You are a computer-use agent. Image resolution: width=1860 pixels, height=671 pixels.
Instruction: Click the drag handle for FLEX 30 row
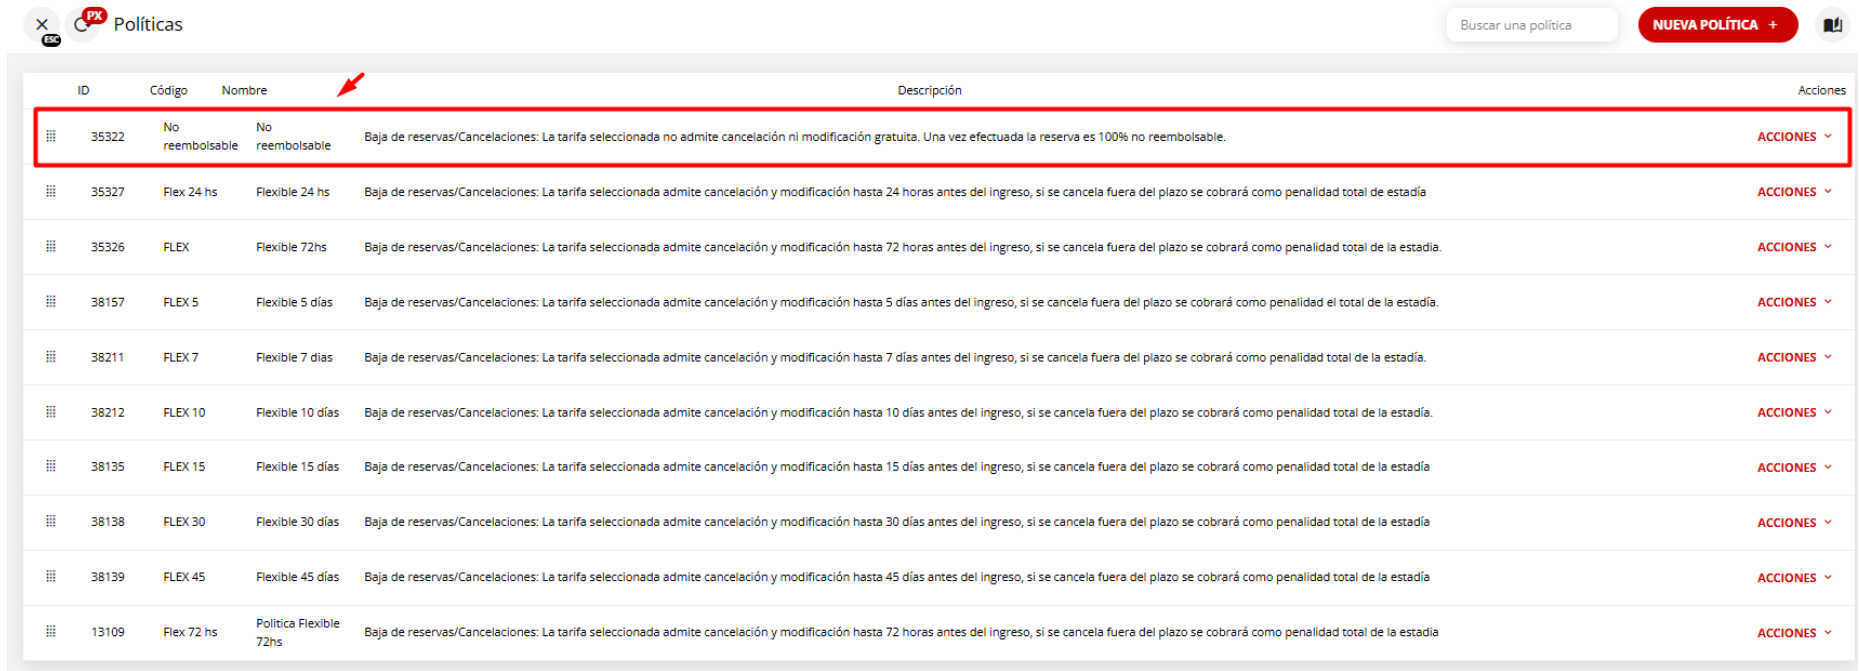[51, 521]
